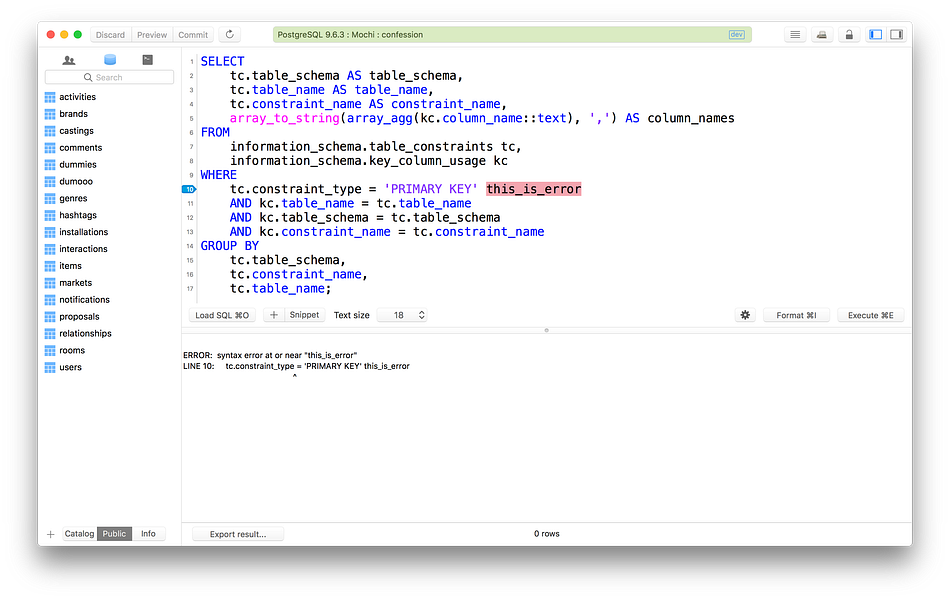Click the Snippet button

304,315
